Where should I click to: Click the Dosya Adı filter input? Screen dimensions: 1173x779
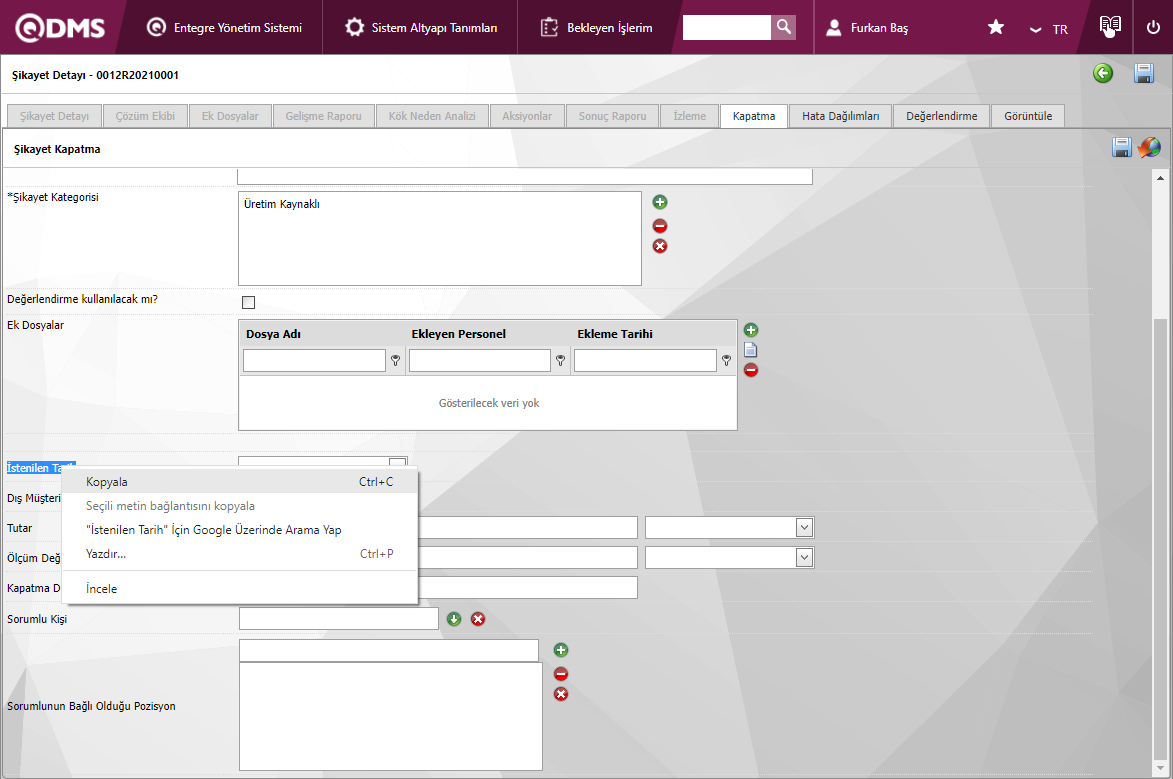314,361
